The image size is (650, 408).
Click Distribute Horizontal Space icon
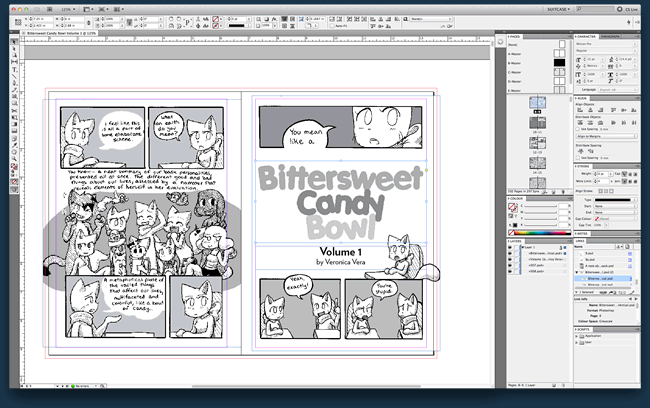590,151
